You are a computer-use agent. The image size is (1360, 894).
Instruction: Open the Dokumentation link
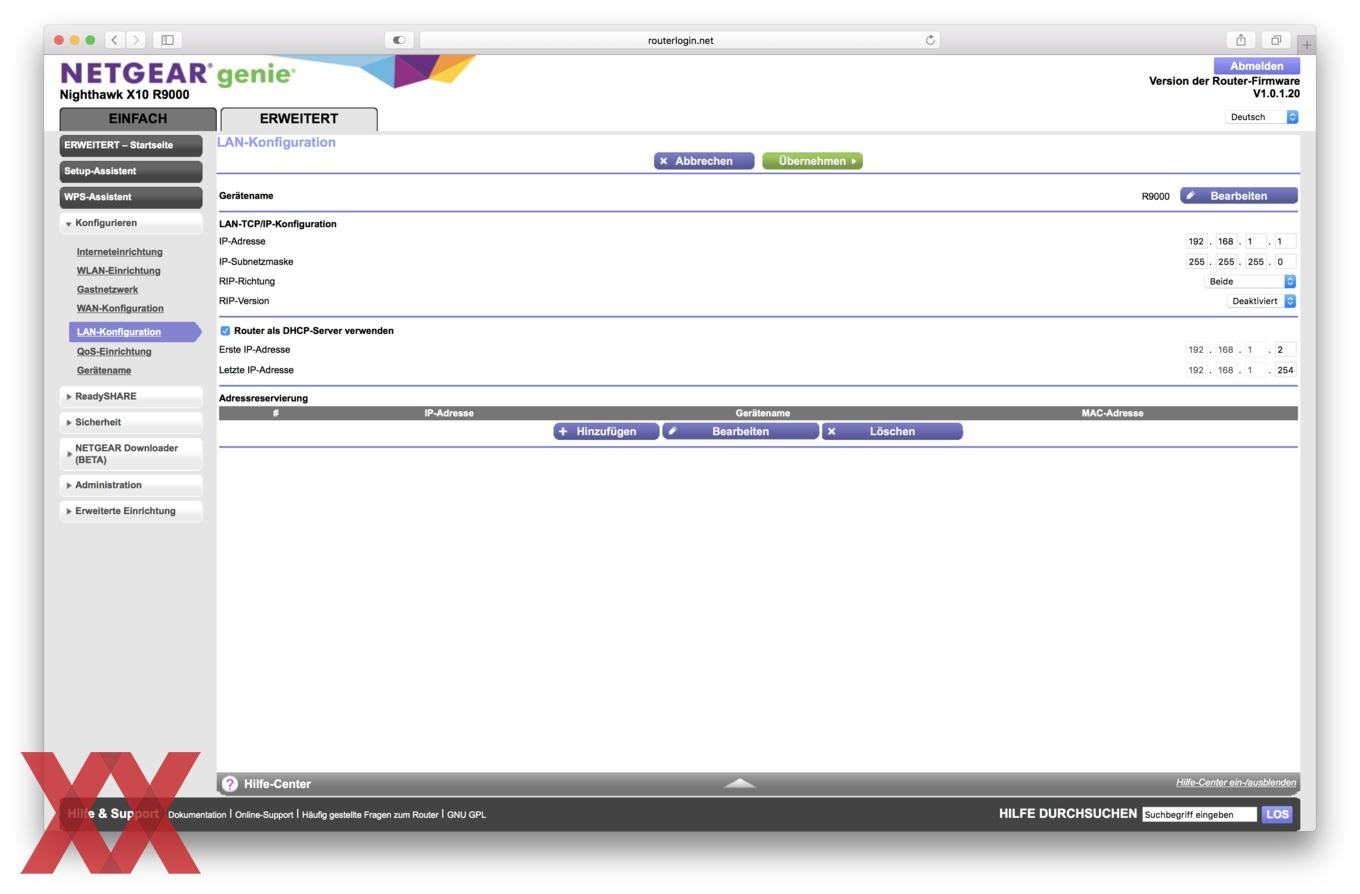point(197,815)
